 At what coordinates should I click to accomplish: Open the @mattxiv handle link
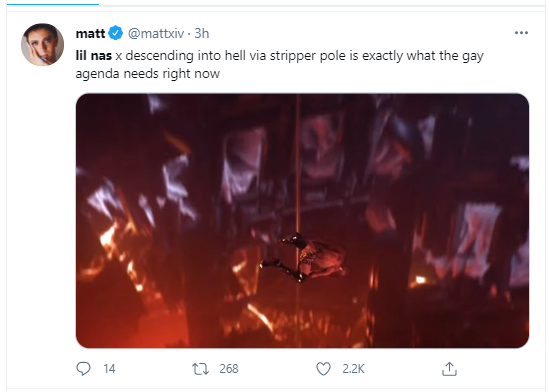(156, 34)
